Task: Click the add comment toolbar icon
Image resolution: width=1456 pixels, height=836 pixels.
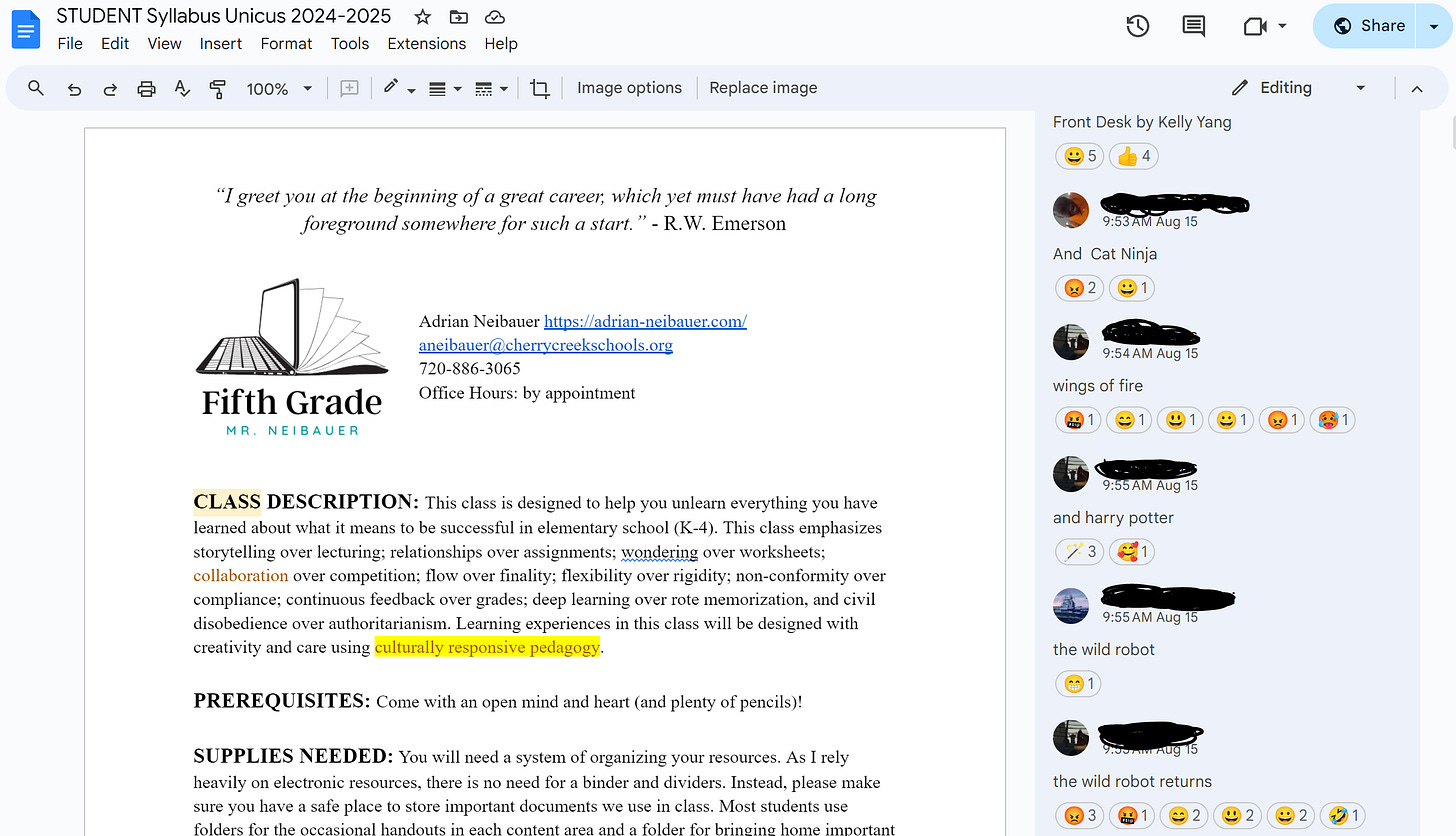Action: point(349,88)
